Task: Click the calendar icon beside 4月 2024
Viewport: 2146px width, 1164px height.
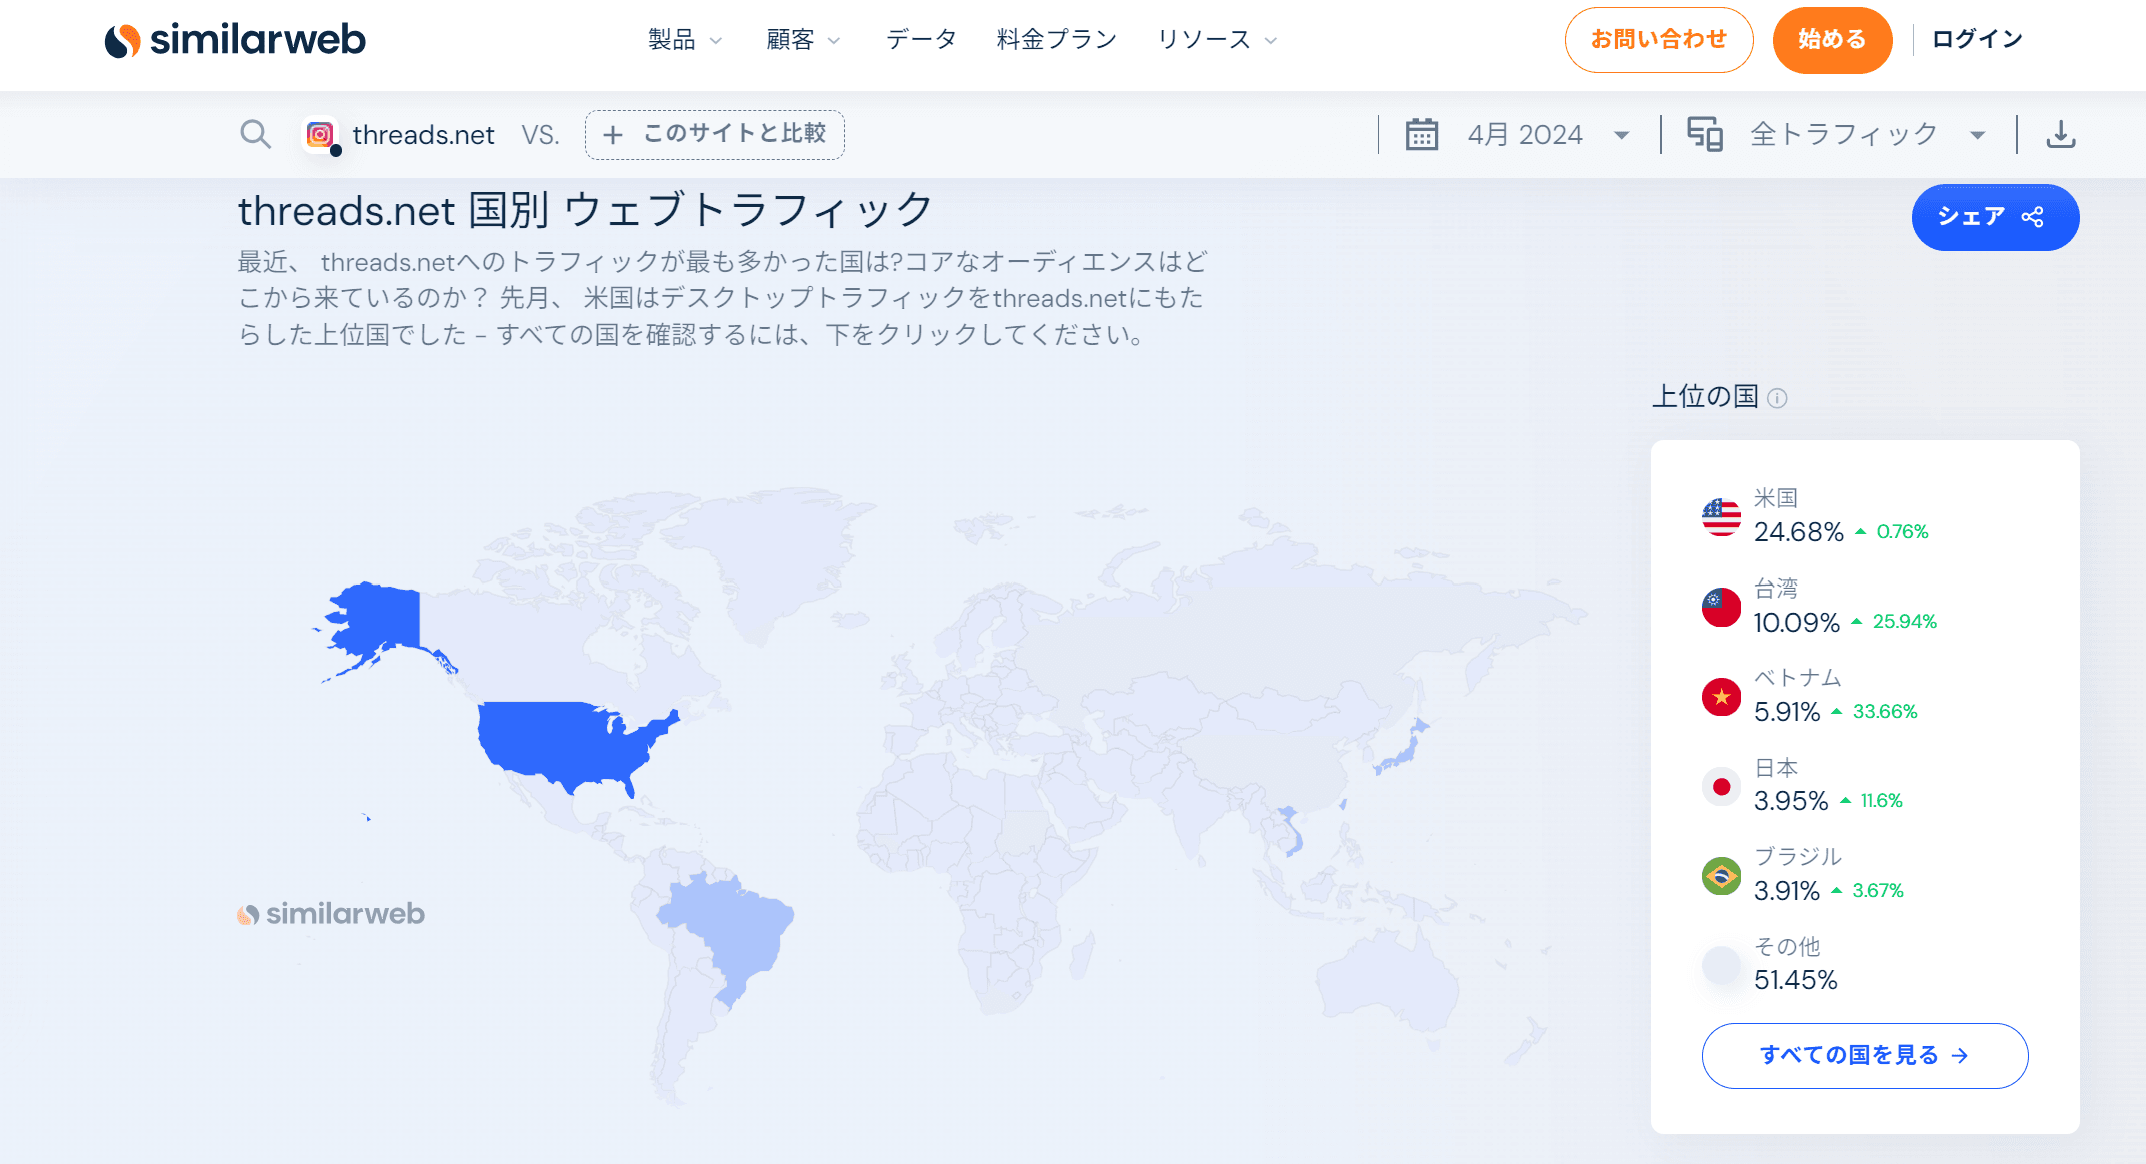Action: 1421,134
